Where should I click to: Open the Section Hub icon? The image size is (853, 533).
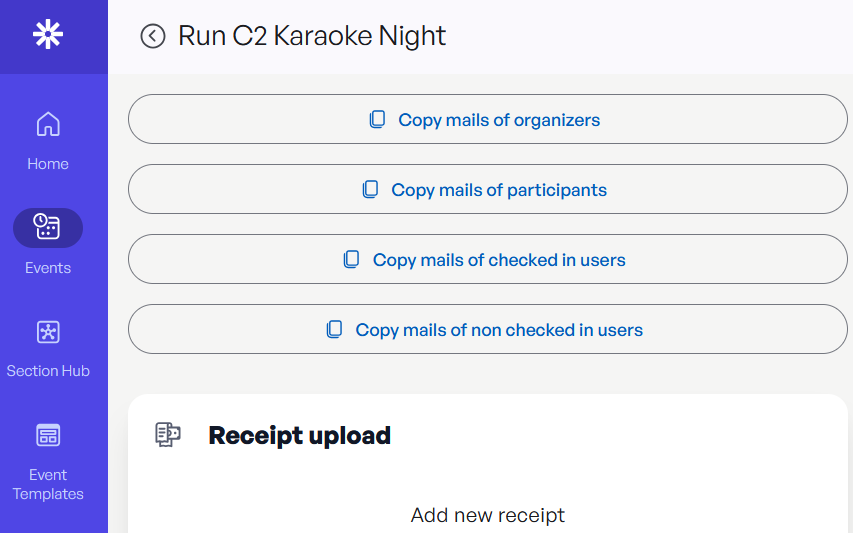[x=48, y=332]
